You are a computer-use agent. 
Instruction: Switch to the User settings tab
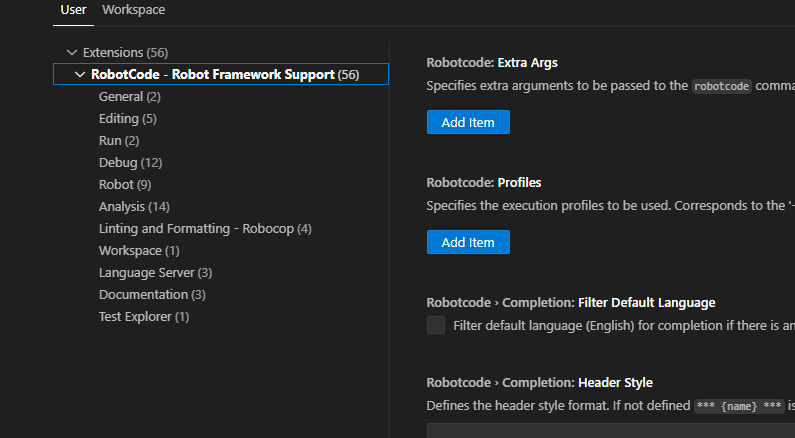tap(73, 10)
